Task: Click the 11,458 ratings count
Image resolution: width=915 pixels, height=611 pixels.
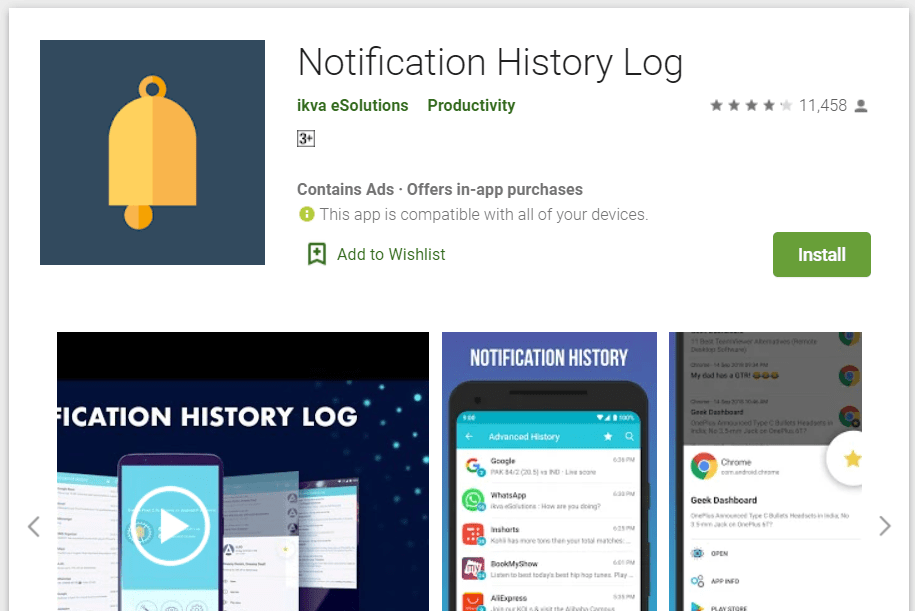Action: (822, 106)
